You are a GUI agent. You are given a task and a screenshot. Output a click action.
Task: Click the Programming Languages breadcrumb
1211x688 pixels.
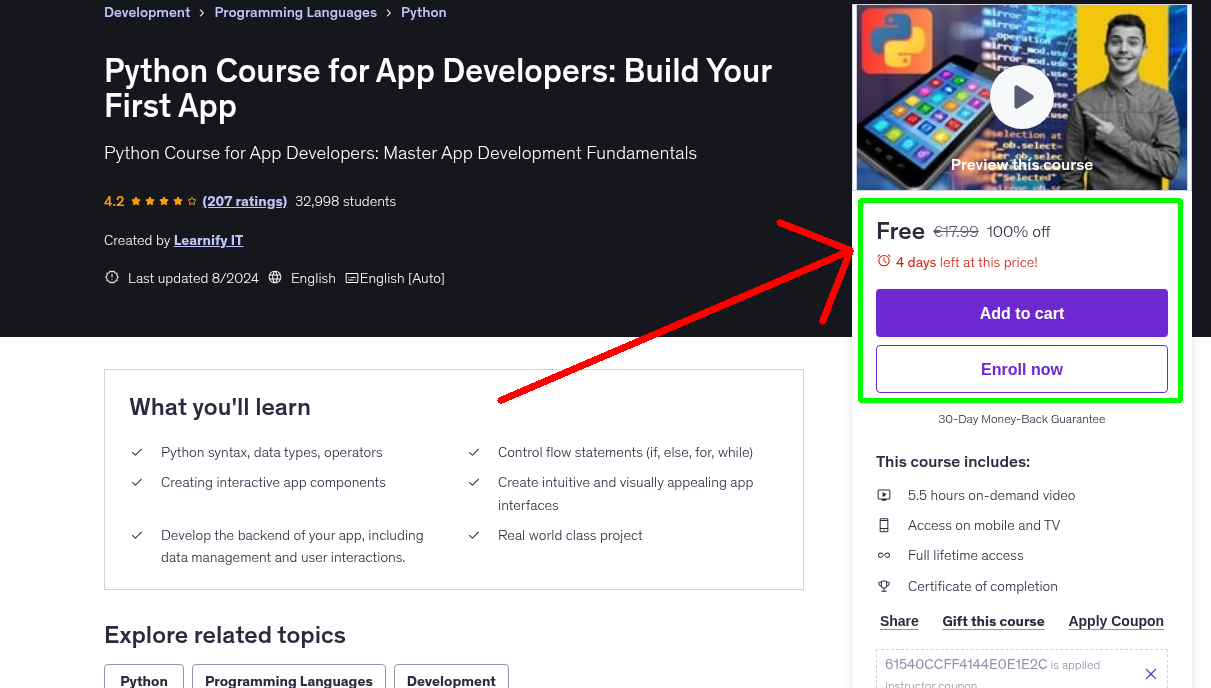point(295,12)
